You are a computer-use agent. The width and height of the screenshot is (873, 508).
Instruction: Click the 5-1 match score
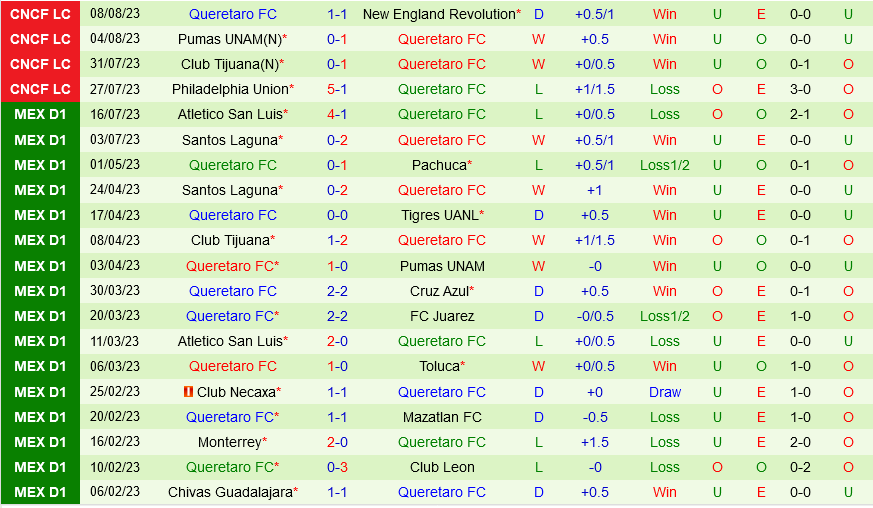(x=337, y=89)
